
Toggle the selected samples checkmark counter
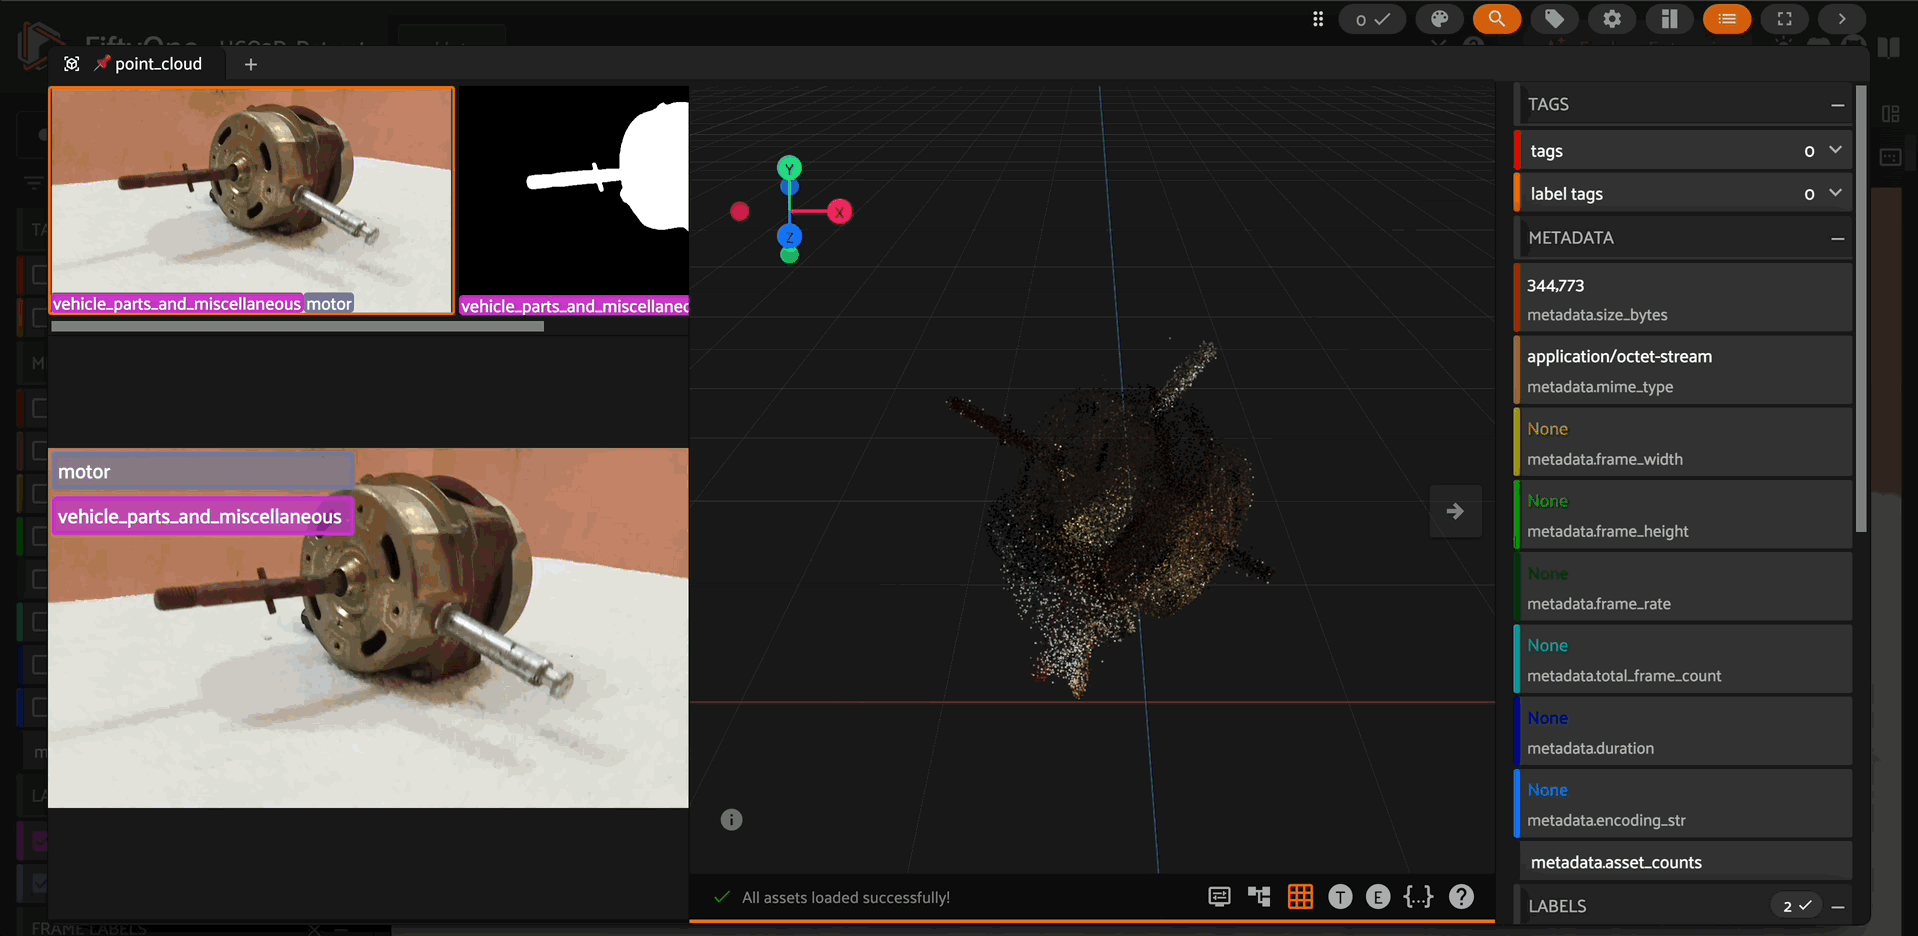click(1372, 19)
